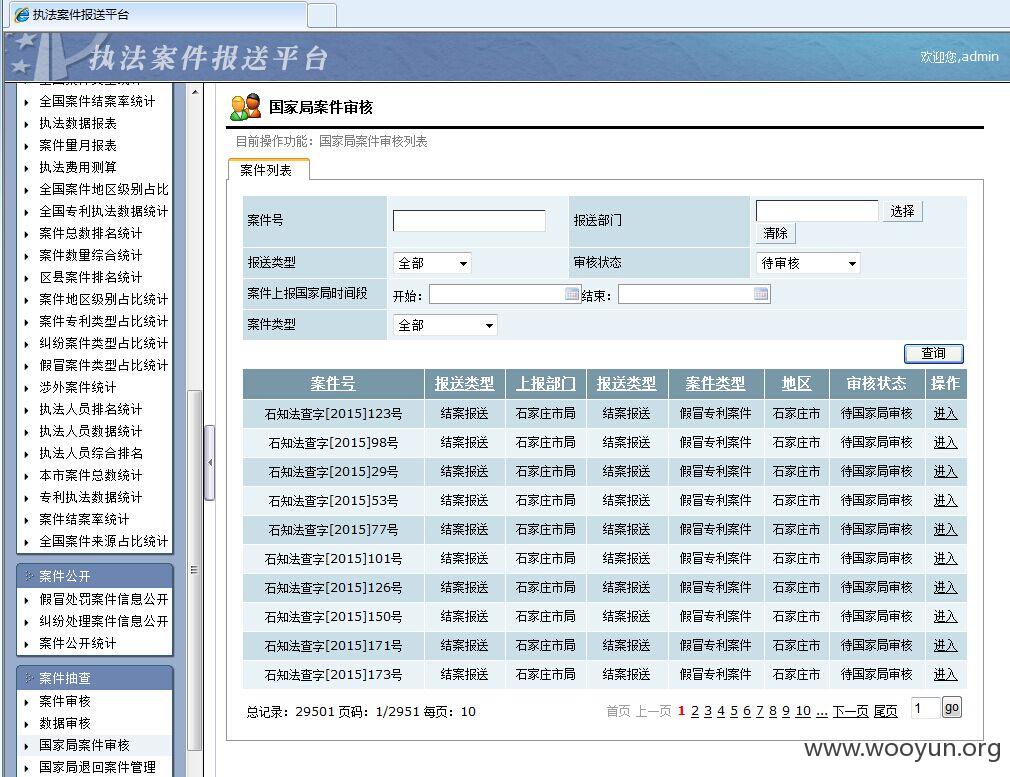Image resolution: width=1010 pixels, height=777 pixels.
Task: Click 进入 for case 石知法查字[2015]101号
Action: pyautogui.click(x=945, y=559)
